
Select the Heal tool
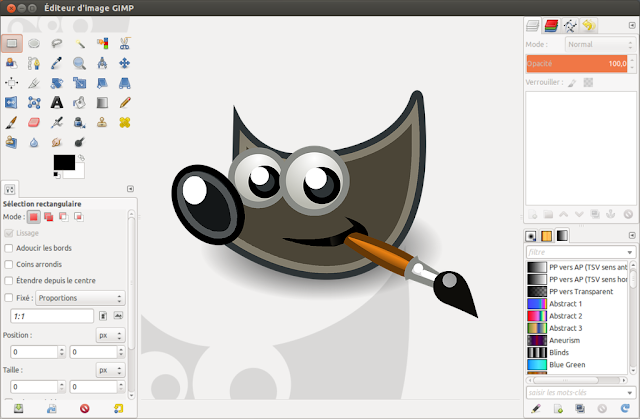pyautogui.click(x=124, y=122)
